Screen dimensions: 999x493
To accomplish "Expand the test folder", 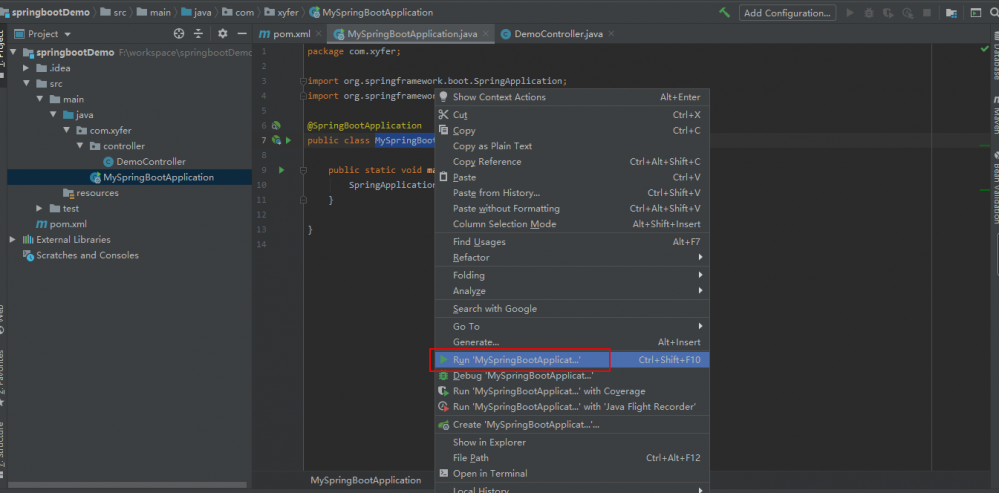I will coord(40,208).
